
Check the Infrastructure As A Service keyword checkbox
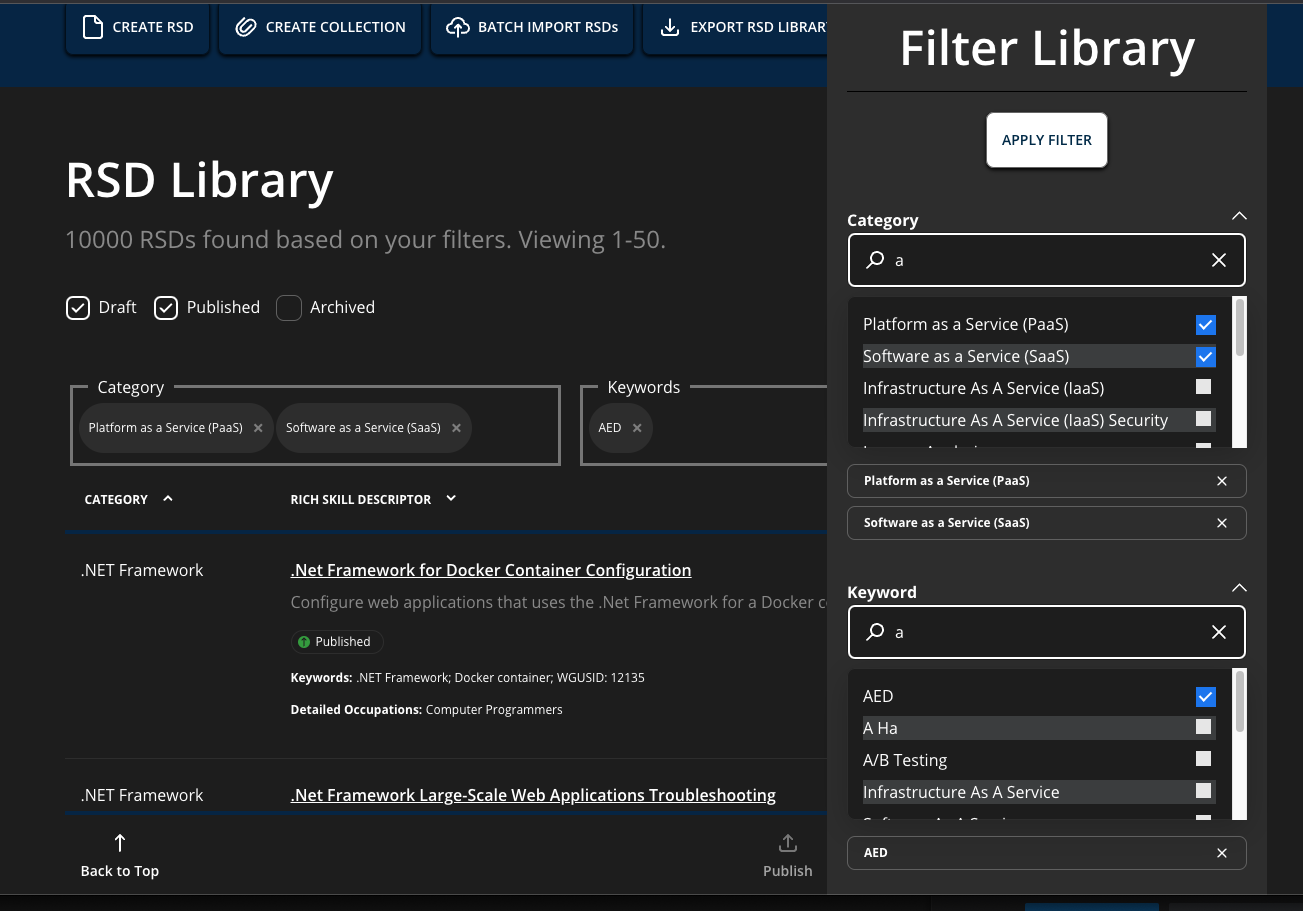click(1204, 791)
